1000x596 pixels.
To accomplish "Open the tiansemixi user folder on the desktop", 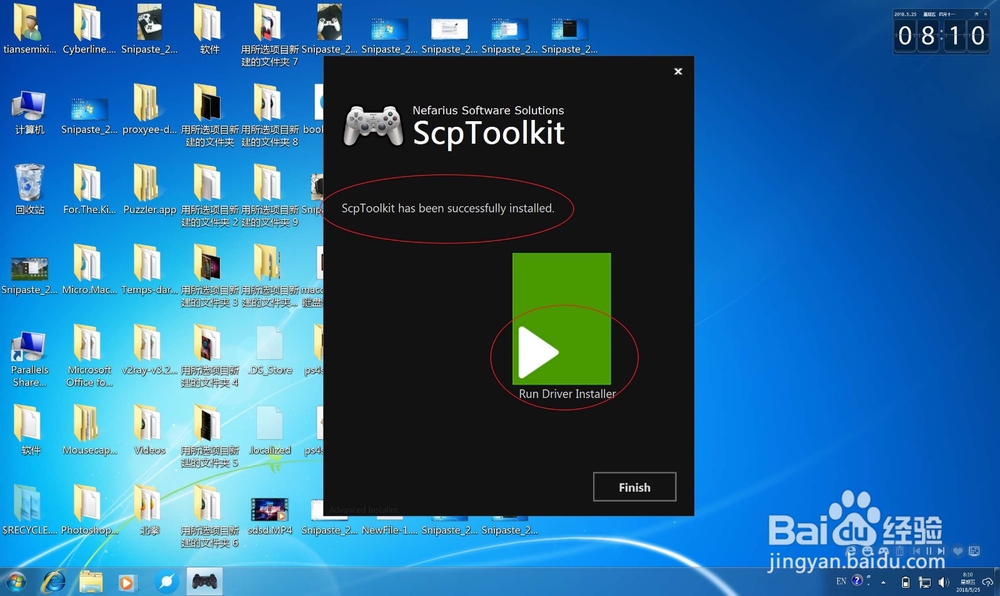I will pyautogui.click(x=29, y=29).
